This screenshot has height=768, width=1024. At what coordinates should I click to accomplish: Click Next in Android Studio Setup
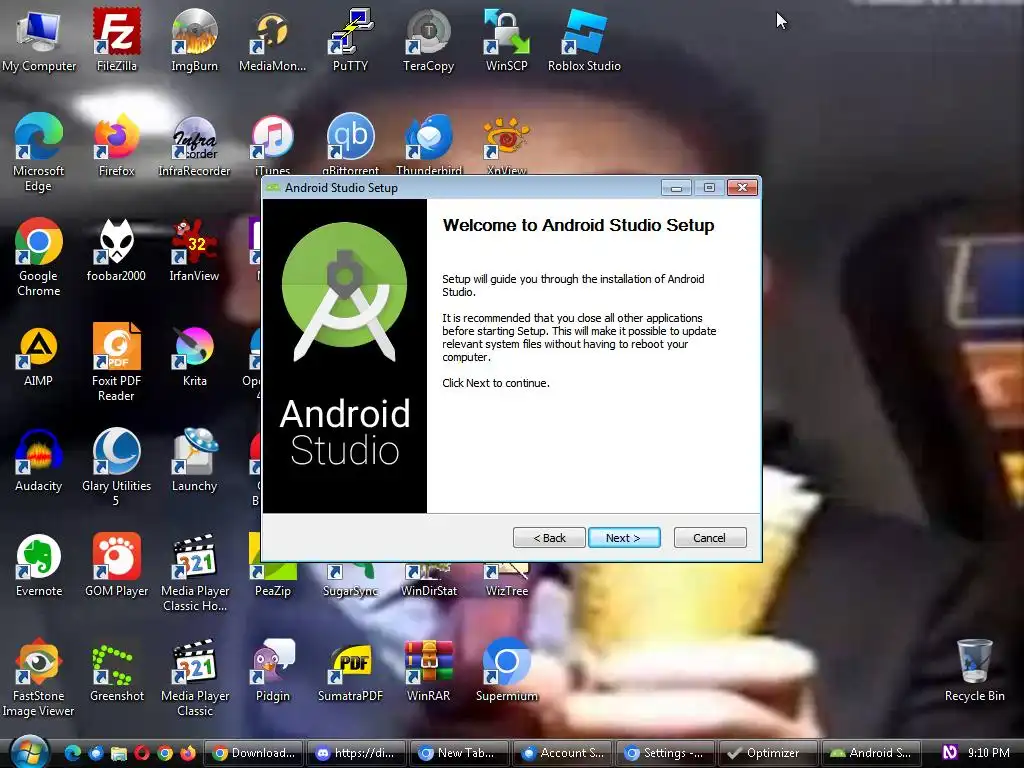coord(624,537)
